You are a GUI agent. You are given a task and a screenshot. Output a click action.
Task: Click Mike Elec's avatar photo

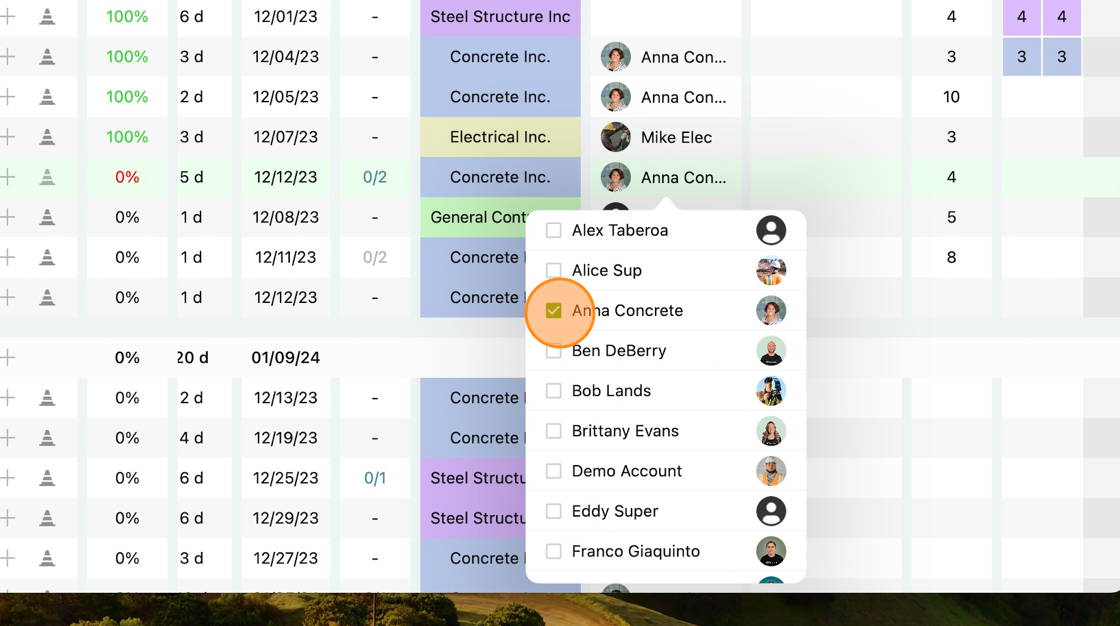(615, 137)
